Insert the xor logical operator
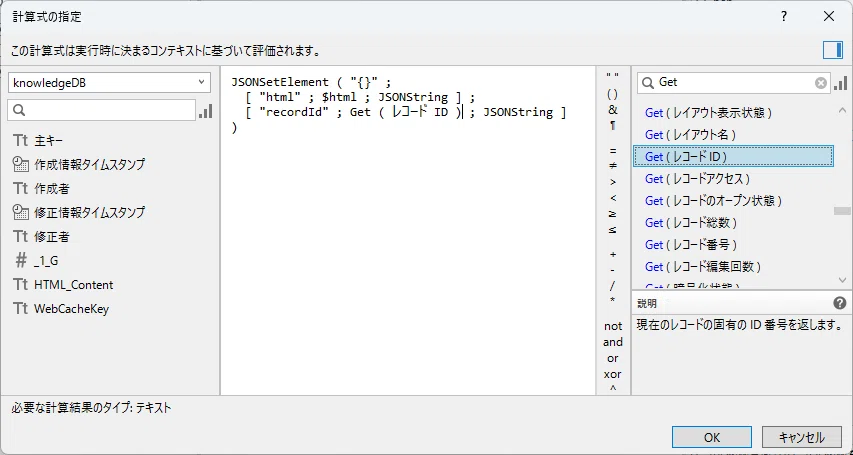 [613, 374]
